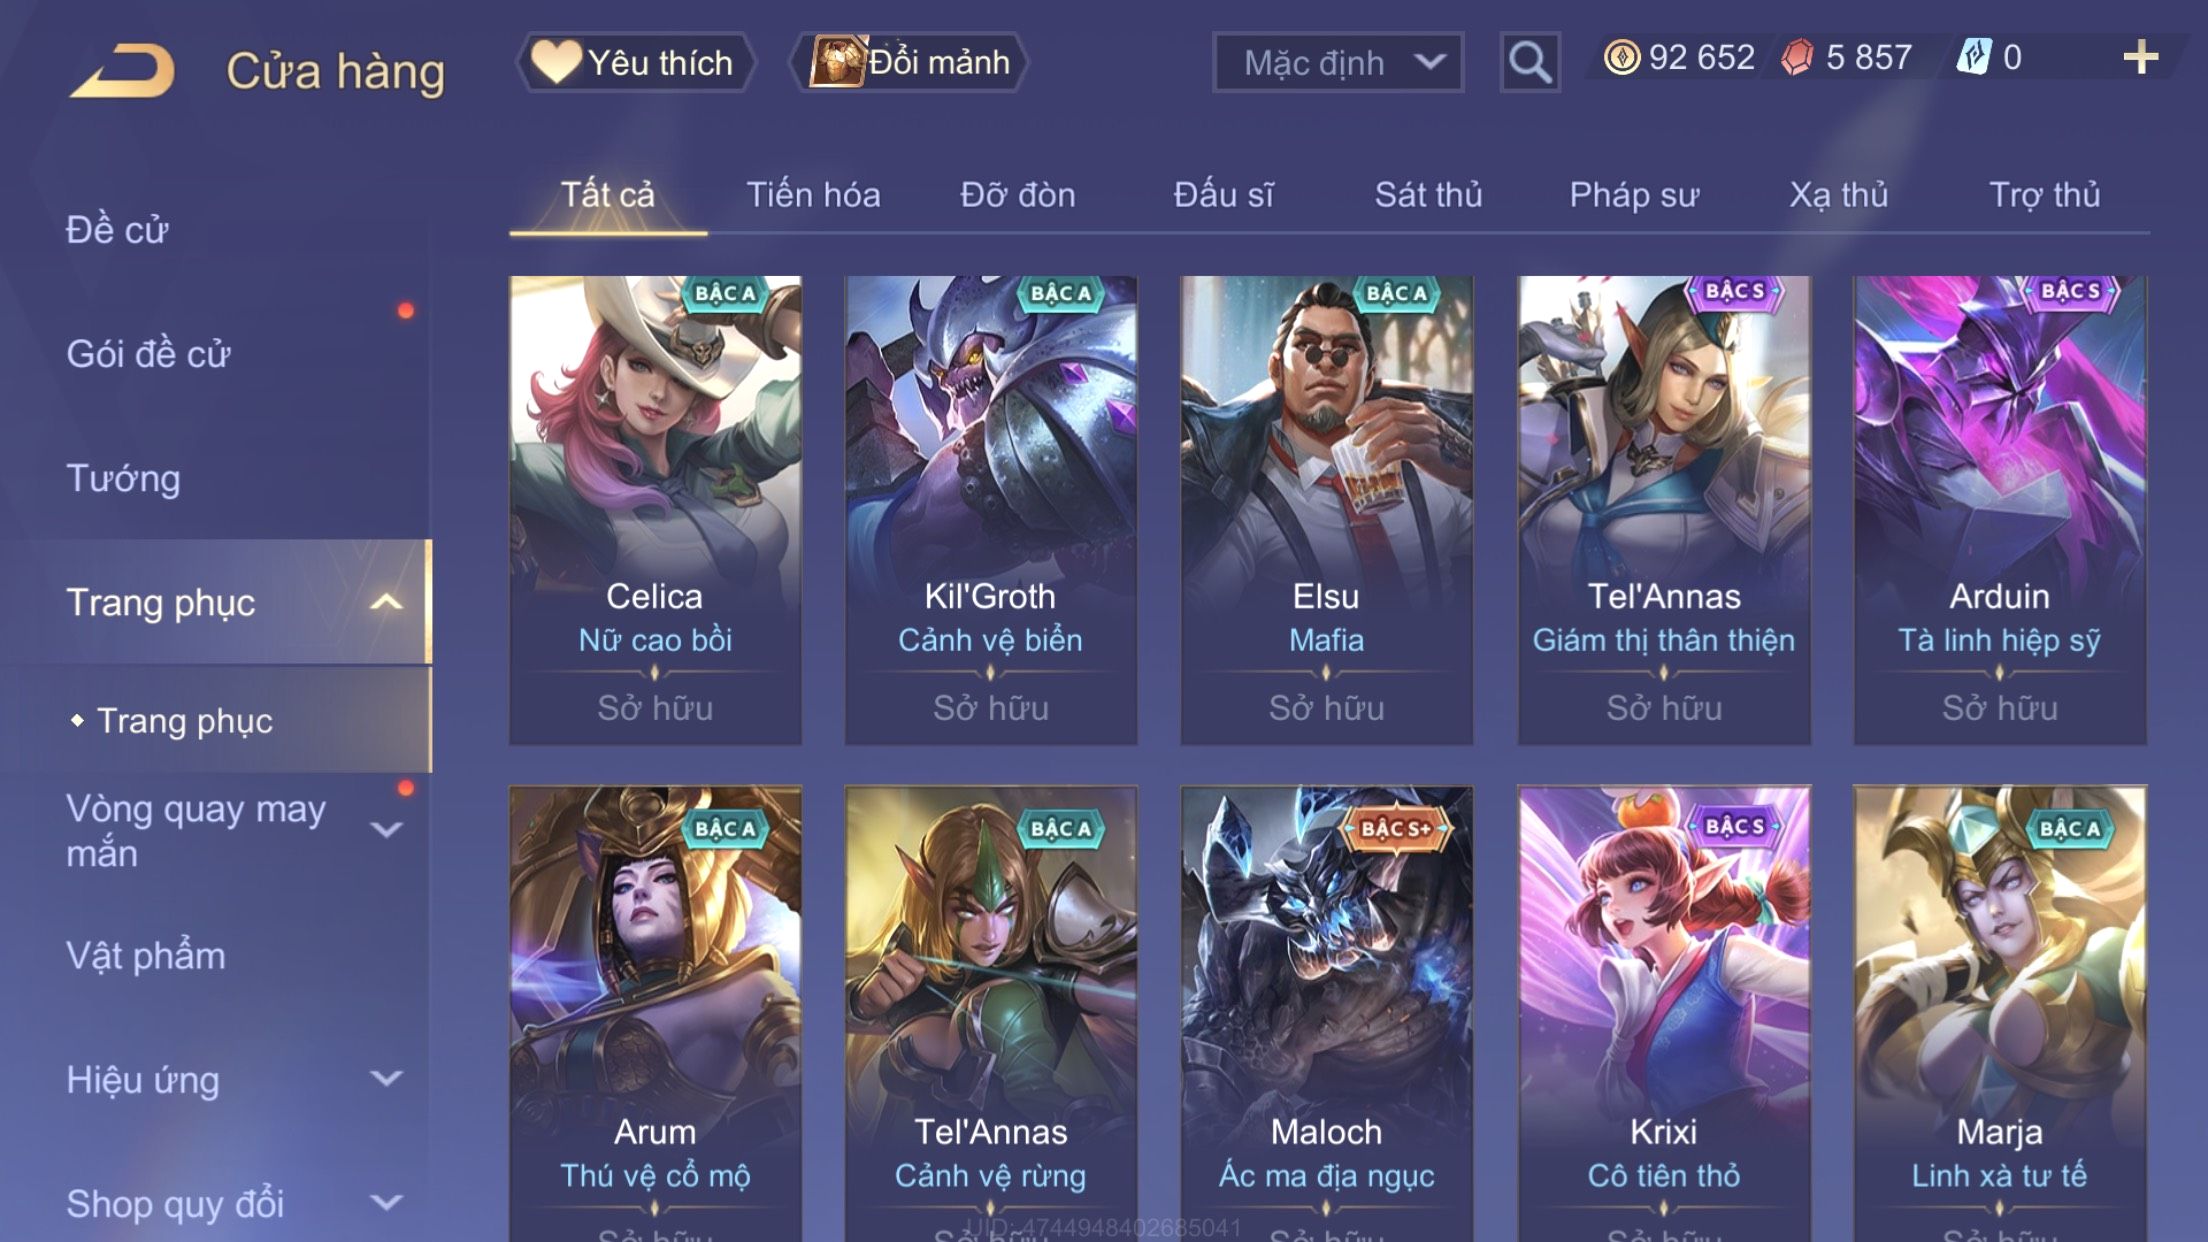Select Celica Nữ cao bồi skin card
Image resolution: width=2208 pixels, height=1242 pixels.
point(655,510)
